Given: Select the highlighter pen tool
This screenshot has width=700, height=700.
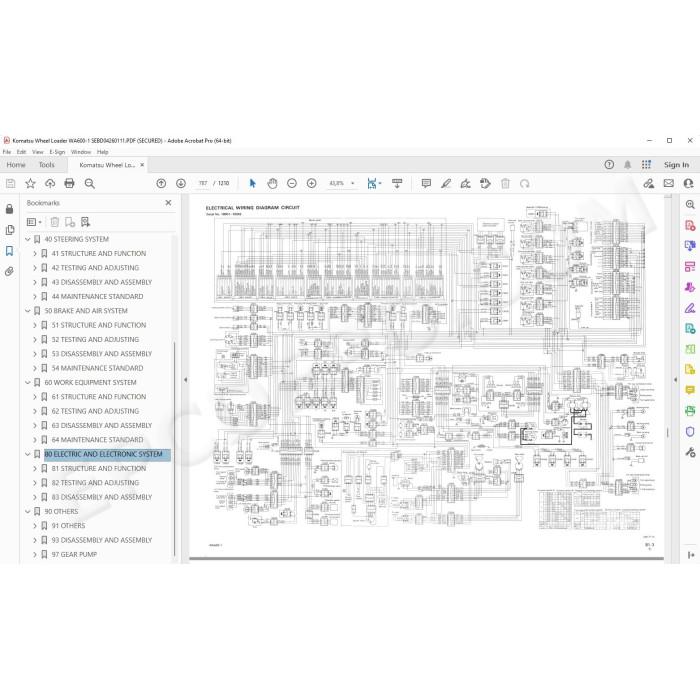Looking at the screenshot, I should tap(446, 183).
